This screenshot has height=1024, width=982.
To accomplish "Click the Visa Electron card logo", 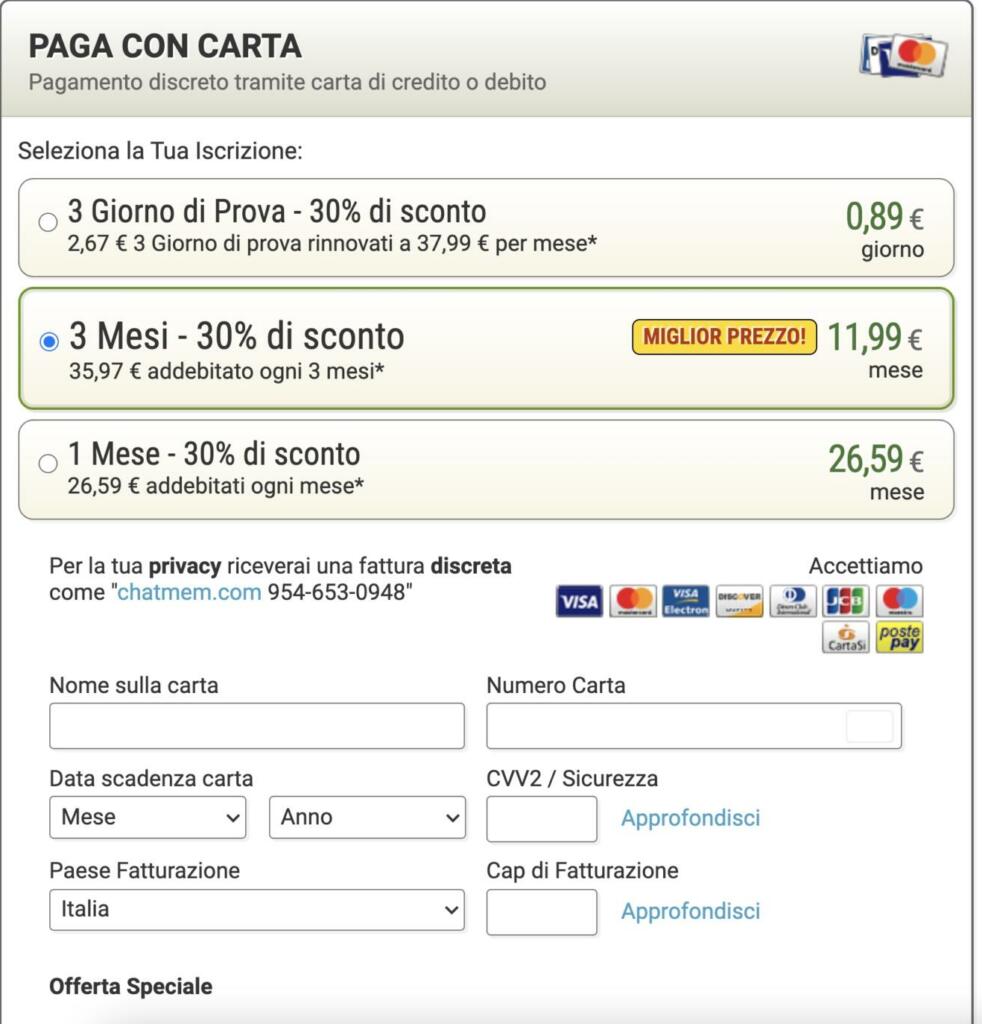I will click(x=686, y=601).
